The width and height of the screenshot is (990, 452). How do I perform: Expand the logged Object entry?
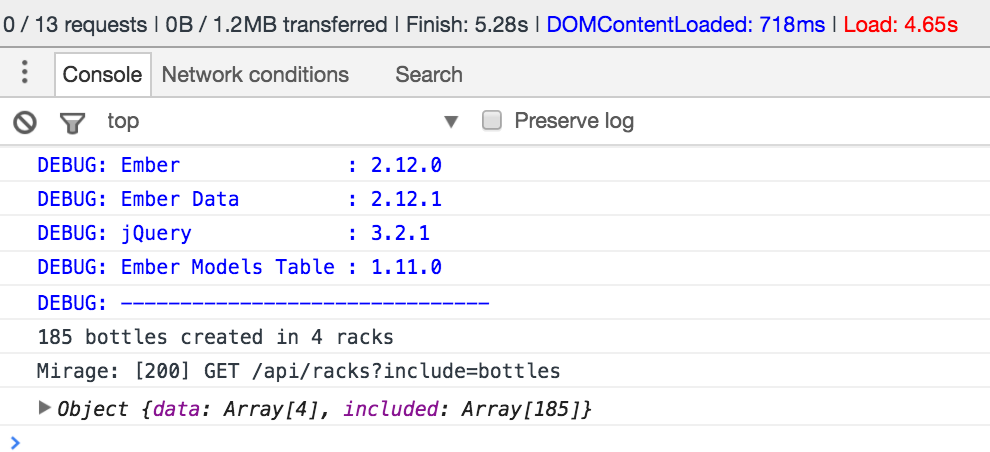(44, 408)
